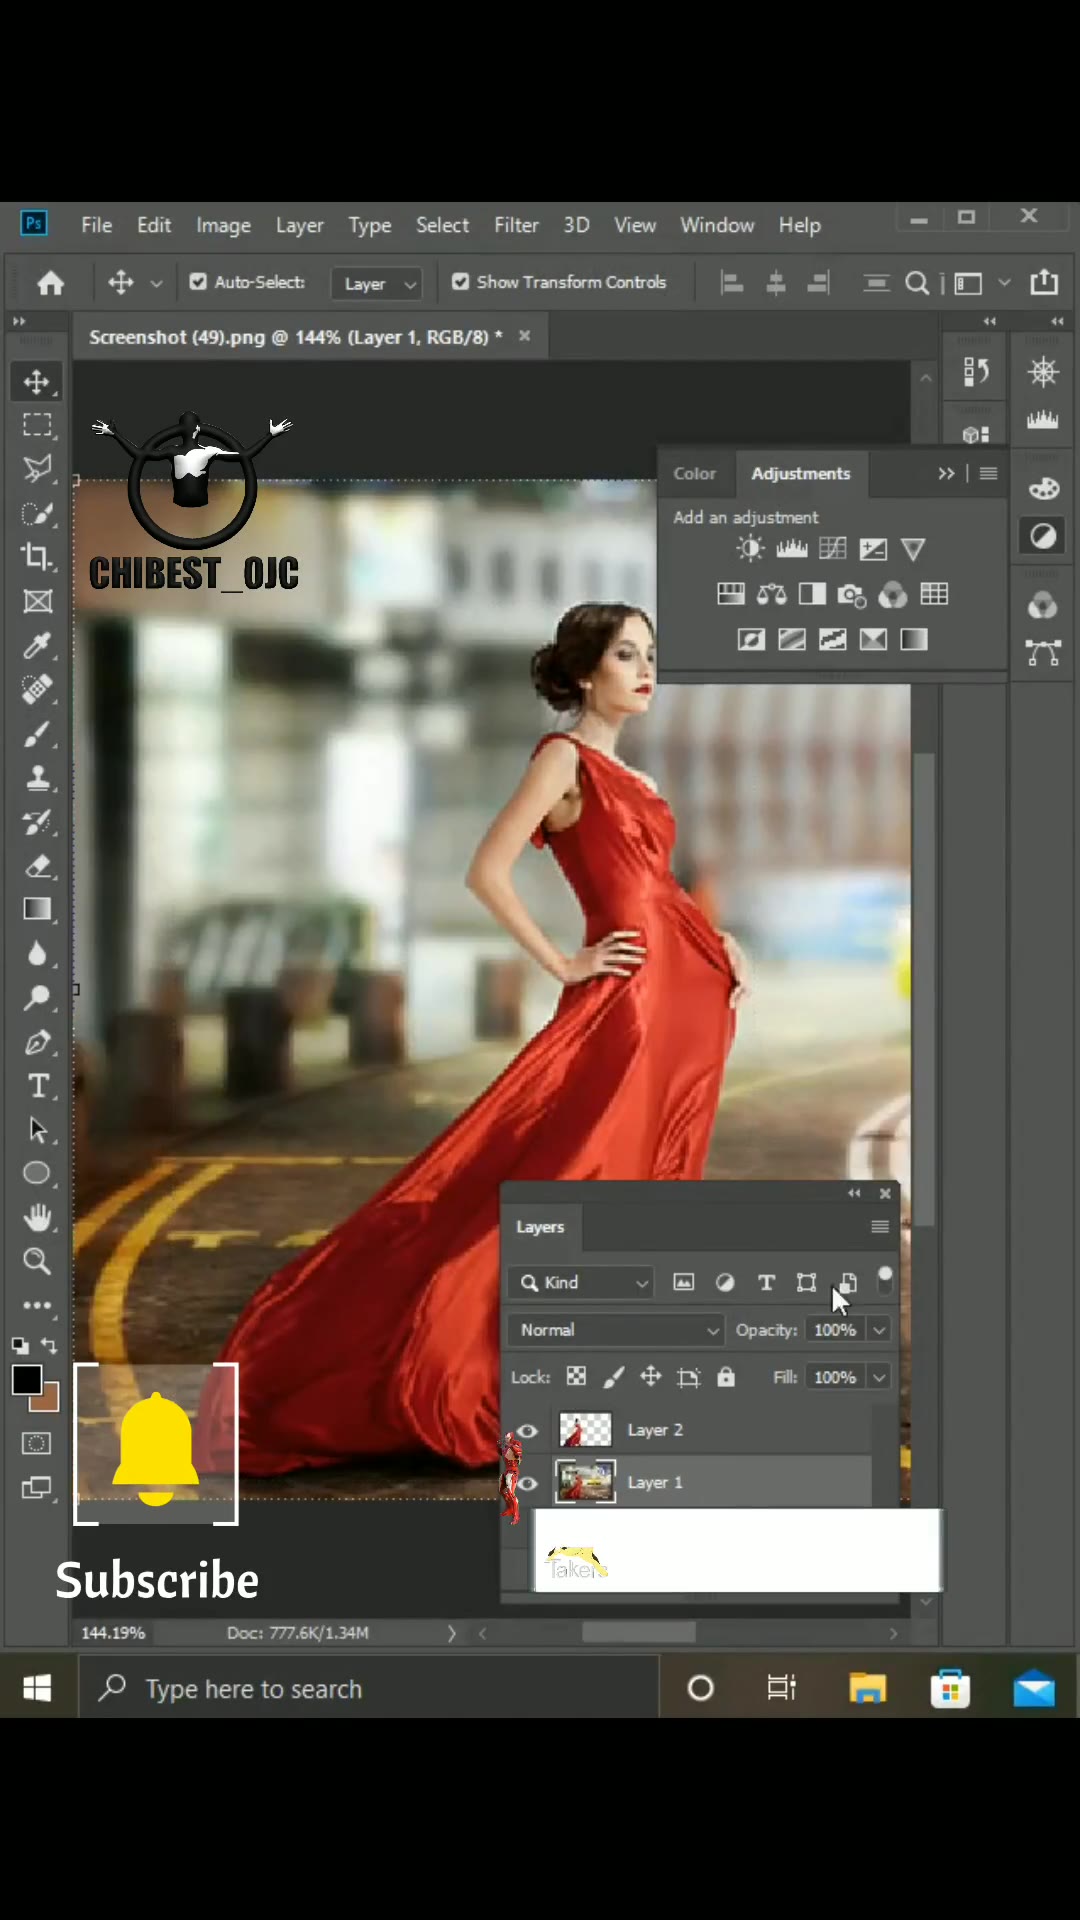The image size is (1080, 1920).
Task: Select the Path Selection tool
Action: (37, 1130)
